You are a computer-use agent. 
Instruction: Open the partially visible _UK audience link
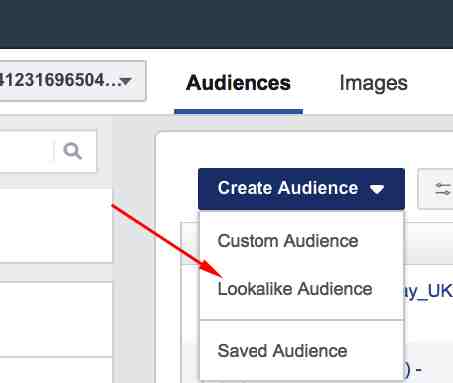click(x=428, y=291)
